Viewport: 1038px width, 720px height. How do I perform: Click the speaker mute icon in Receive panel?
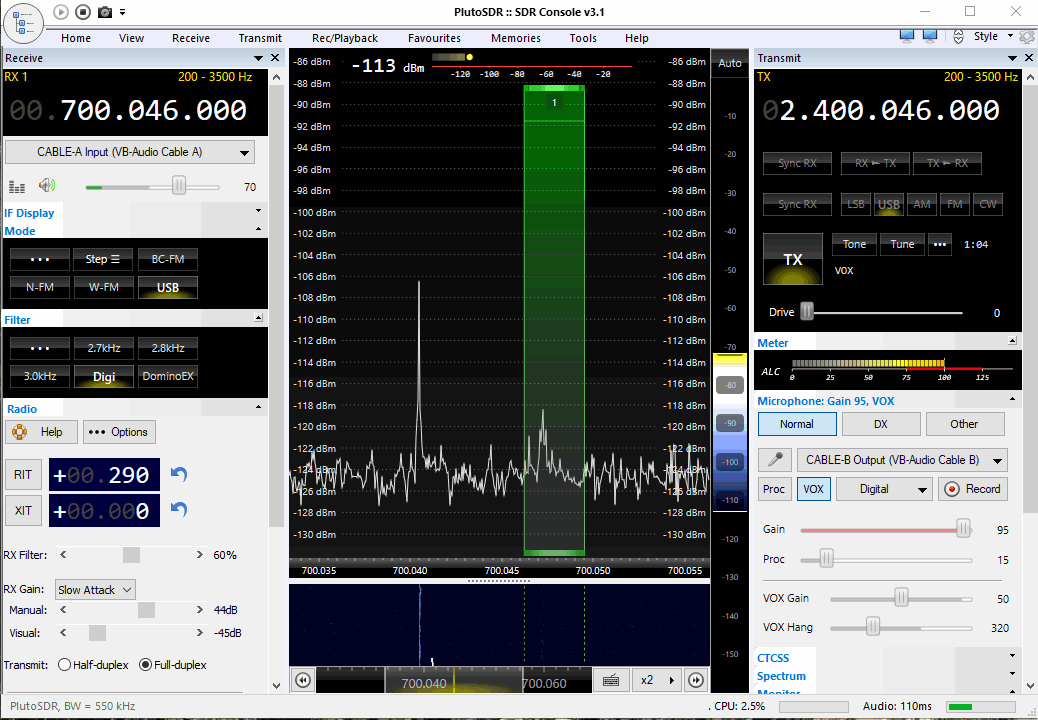tap(46, 185)
